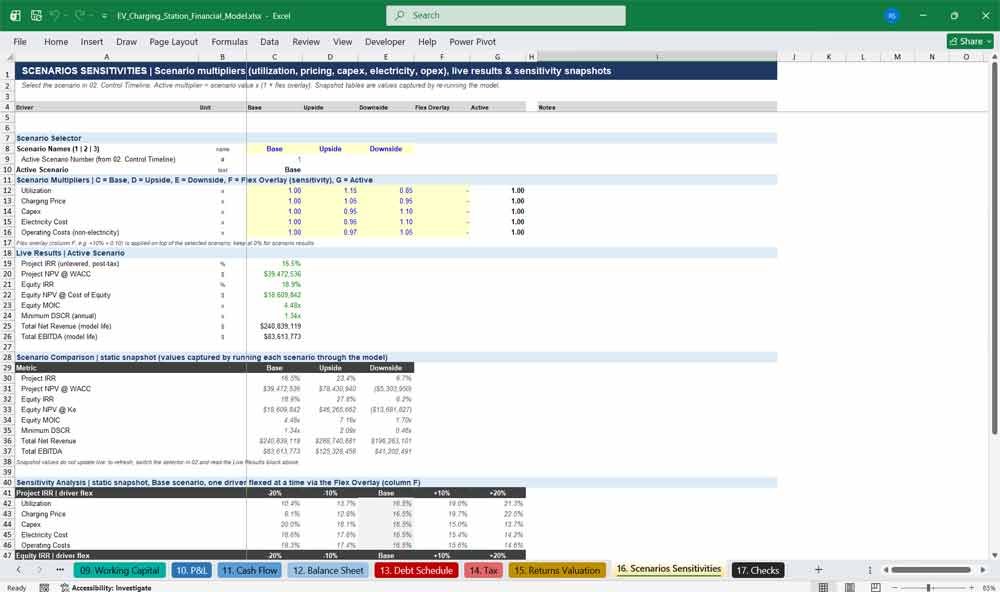The image size is (1000, 592).
Task: Select column M header
Action: (897, 57)
